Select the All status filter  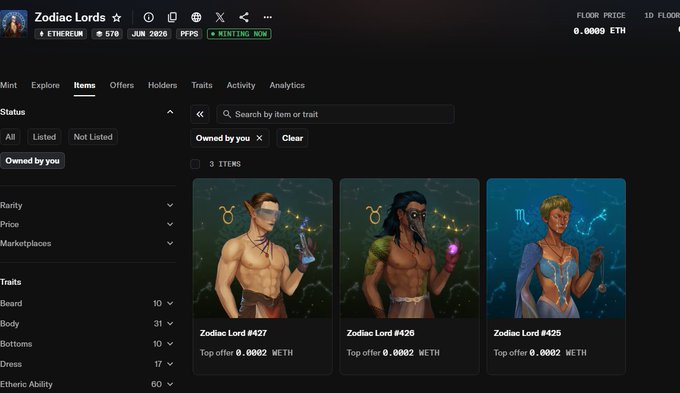pyautogui.click(x=10, y=137)
